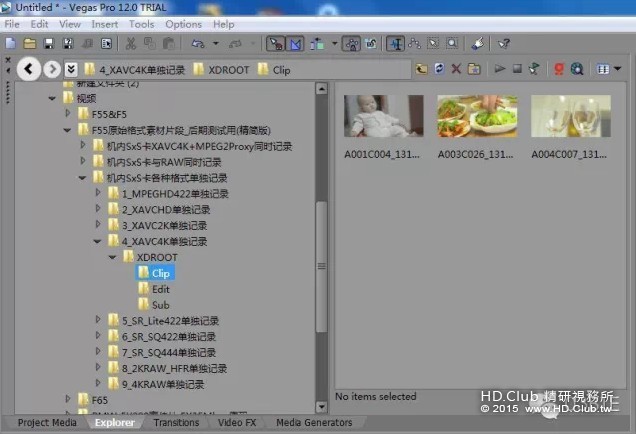Click the Interactive Tutorials icon

coord(478,43)
